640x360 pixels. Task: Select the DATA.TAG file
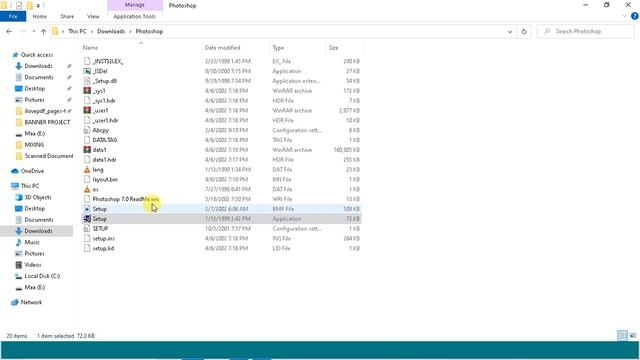(104, 140)
